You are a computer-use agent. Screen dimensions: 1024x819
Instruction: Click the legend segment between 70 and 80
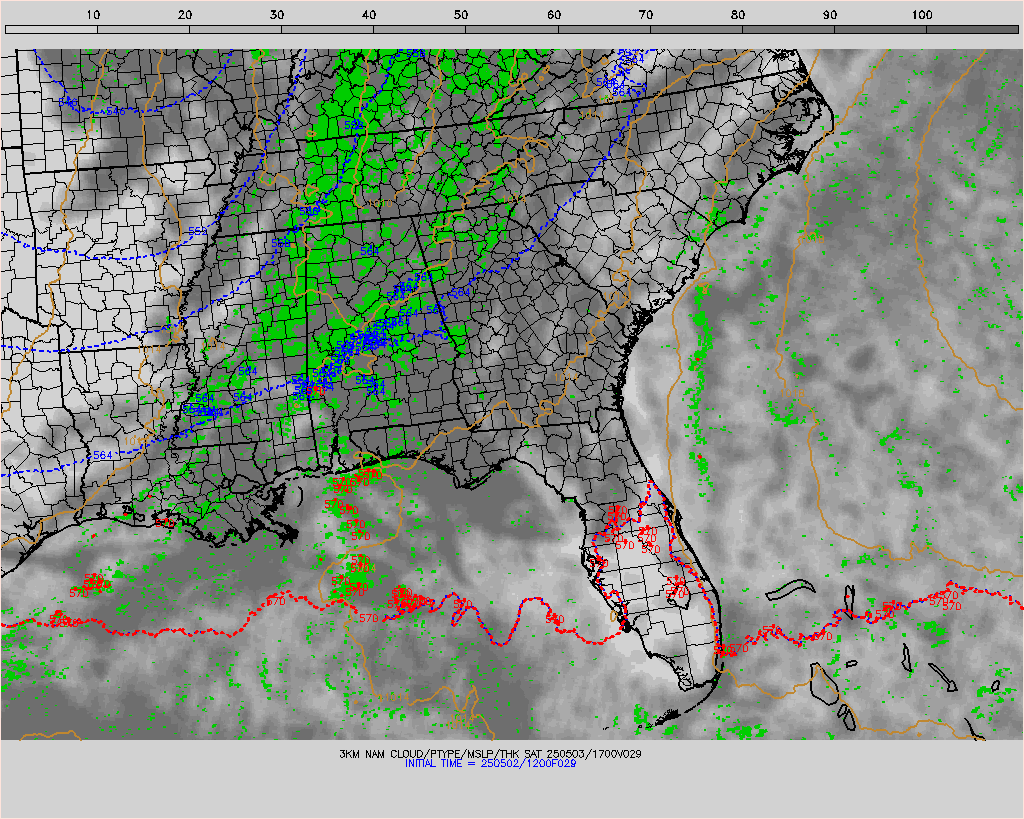(696, 29)
